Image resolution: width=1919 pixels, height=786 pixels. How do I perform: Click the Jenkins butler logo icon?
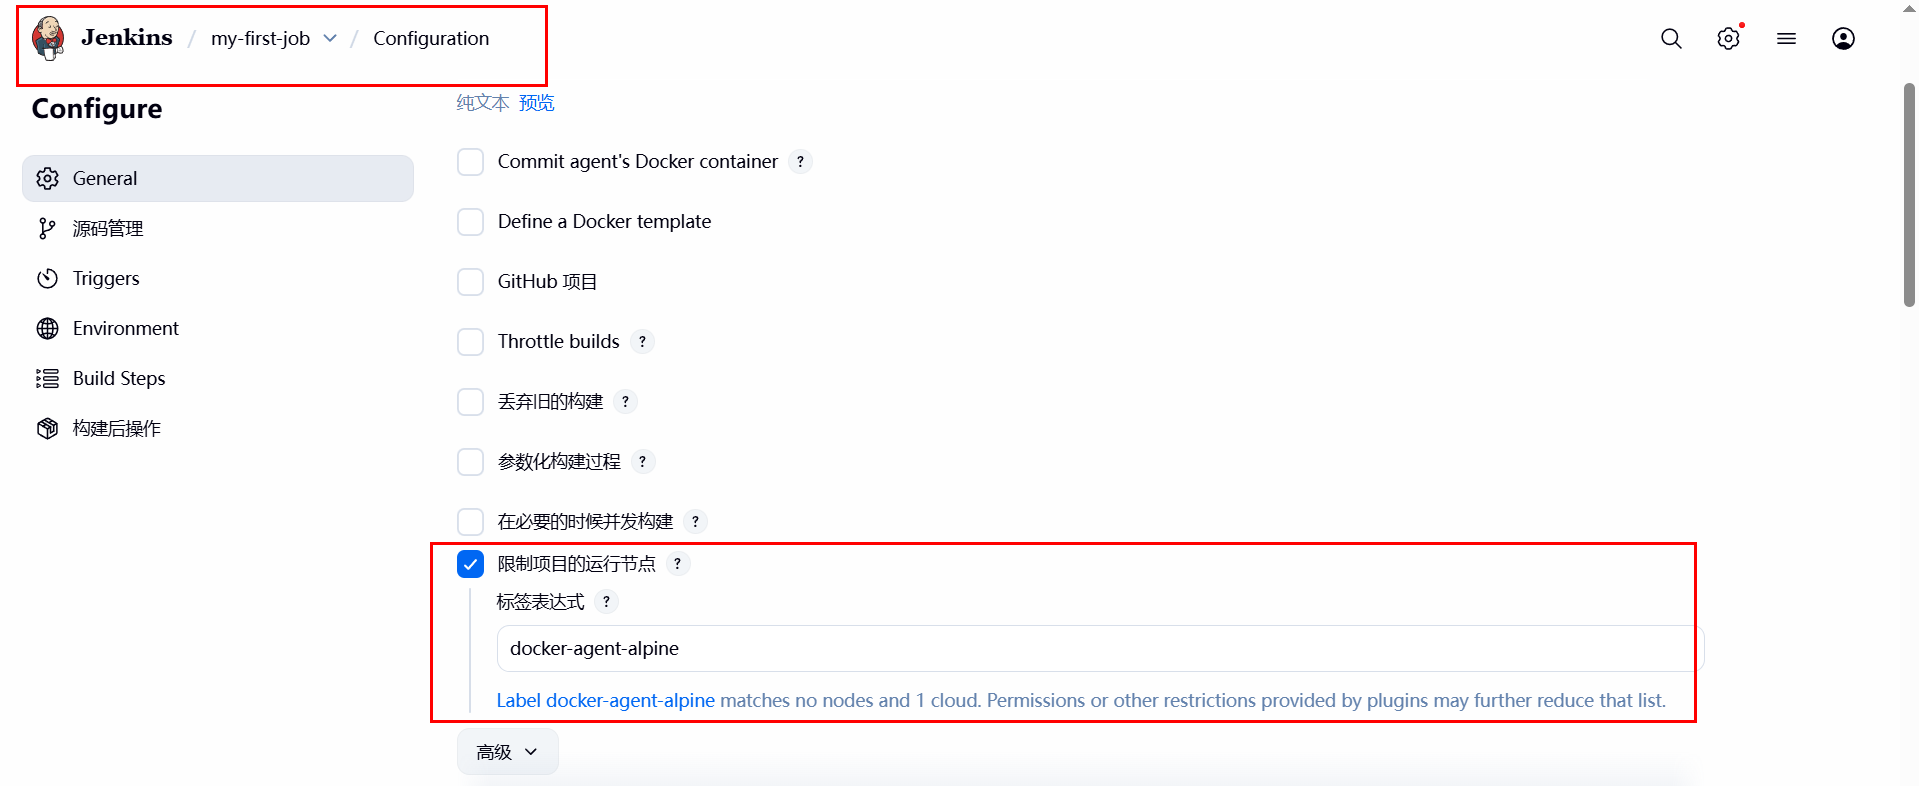tap(48, 39)
